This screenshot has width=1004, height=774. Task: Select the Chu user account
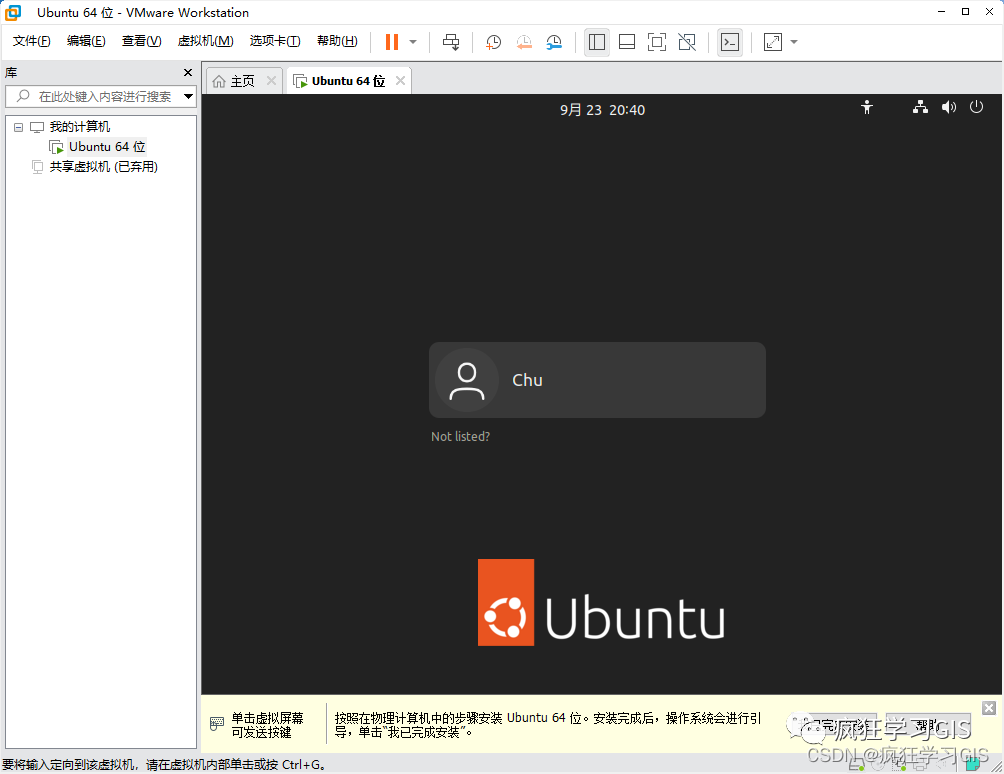(597, 380)
